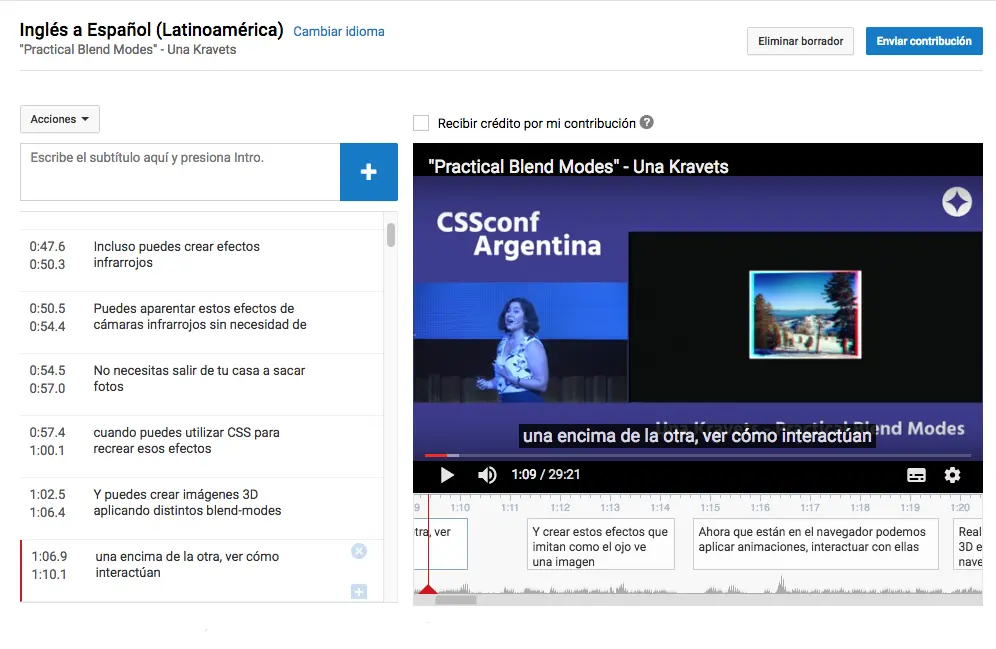The height and width of the screenshot is (649, 996).
Task: Mute the video with the speaker icon
Action: pos(487,475)
